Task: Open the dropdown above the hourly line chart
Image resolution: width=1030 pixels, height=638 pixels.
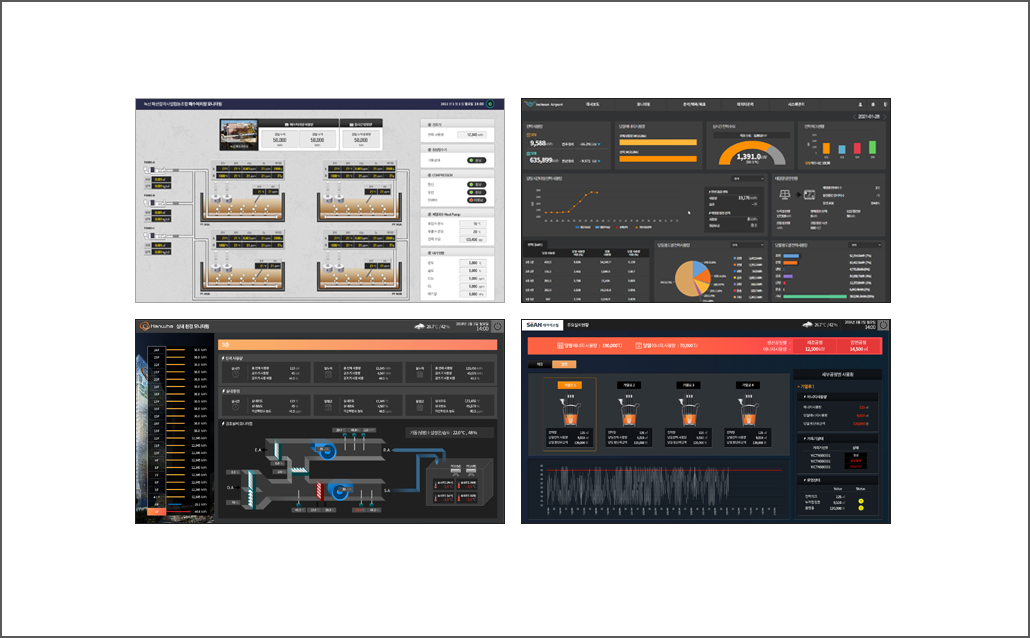Action: 748,179
